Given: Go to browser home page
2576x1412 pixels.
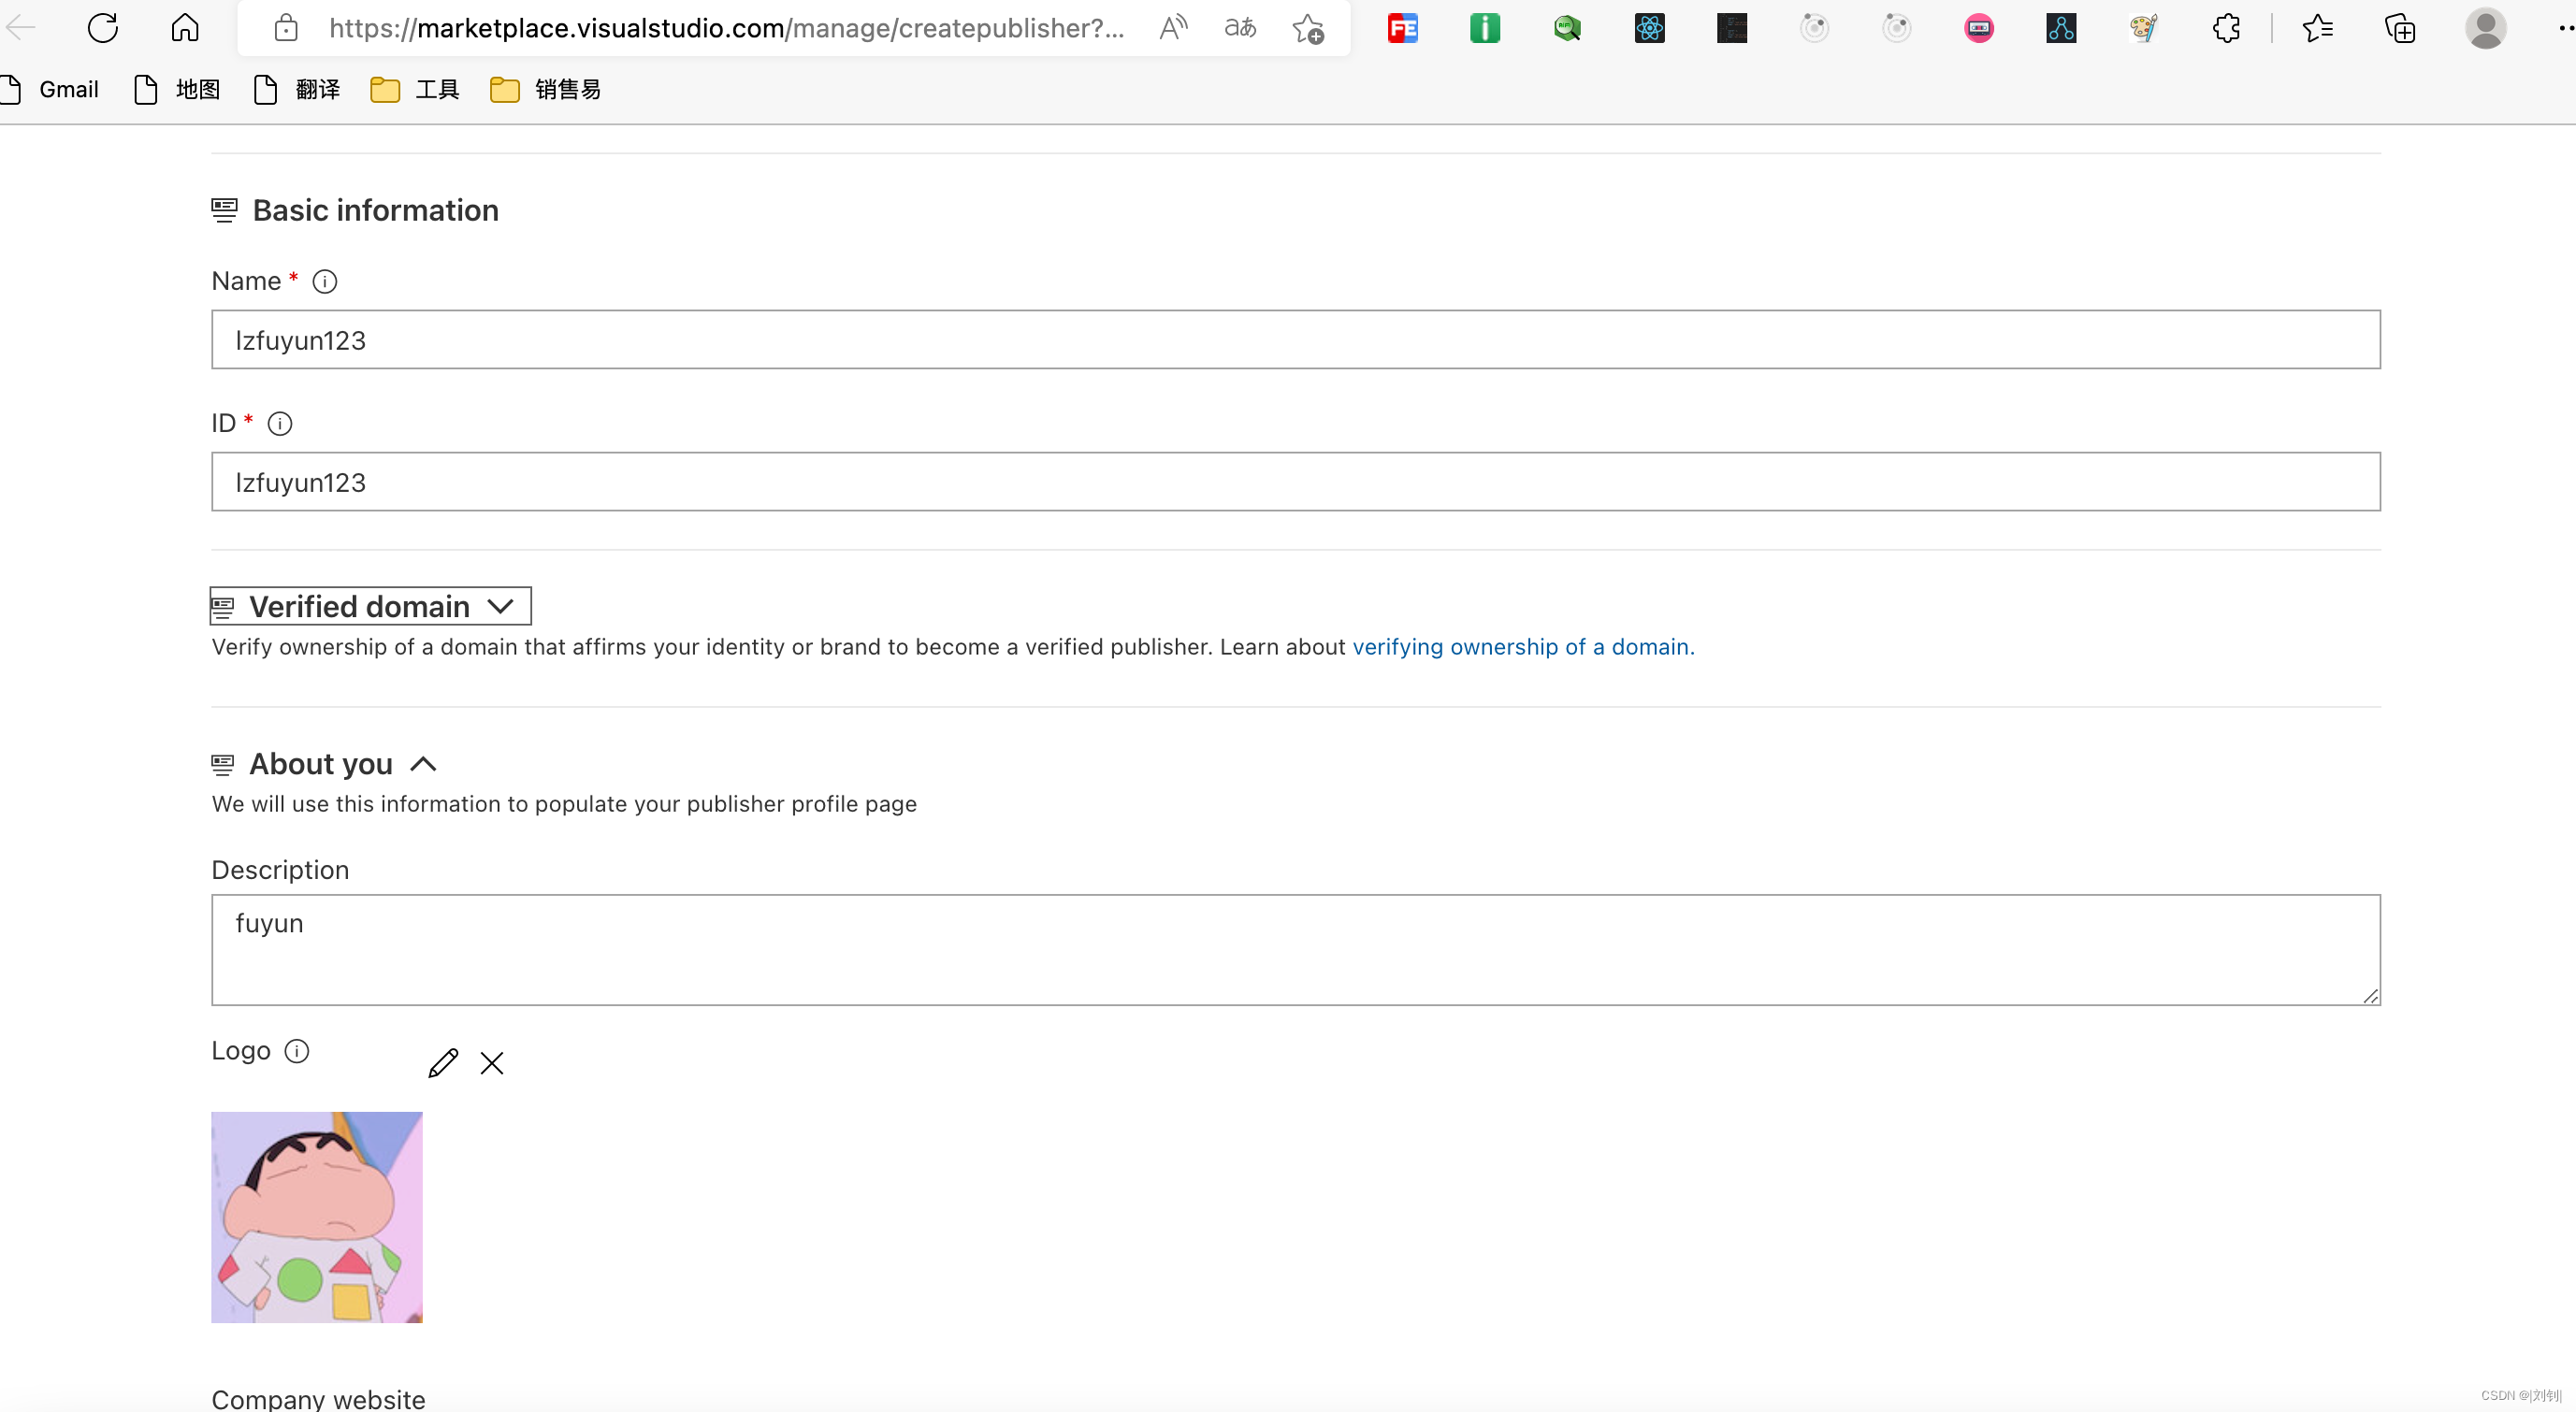Looking at the screenshot, I should tap(185, 28).
